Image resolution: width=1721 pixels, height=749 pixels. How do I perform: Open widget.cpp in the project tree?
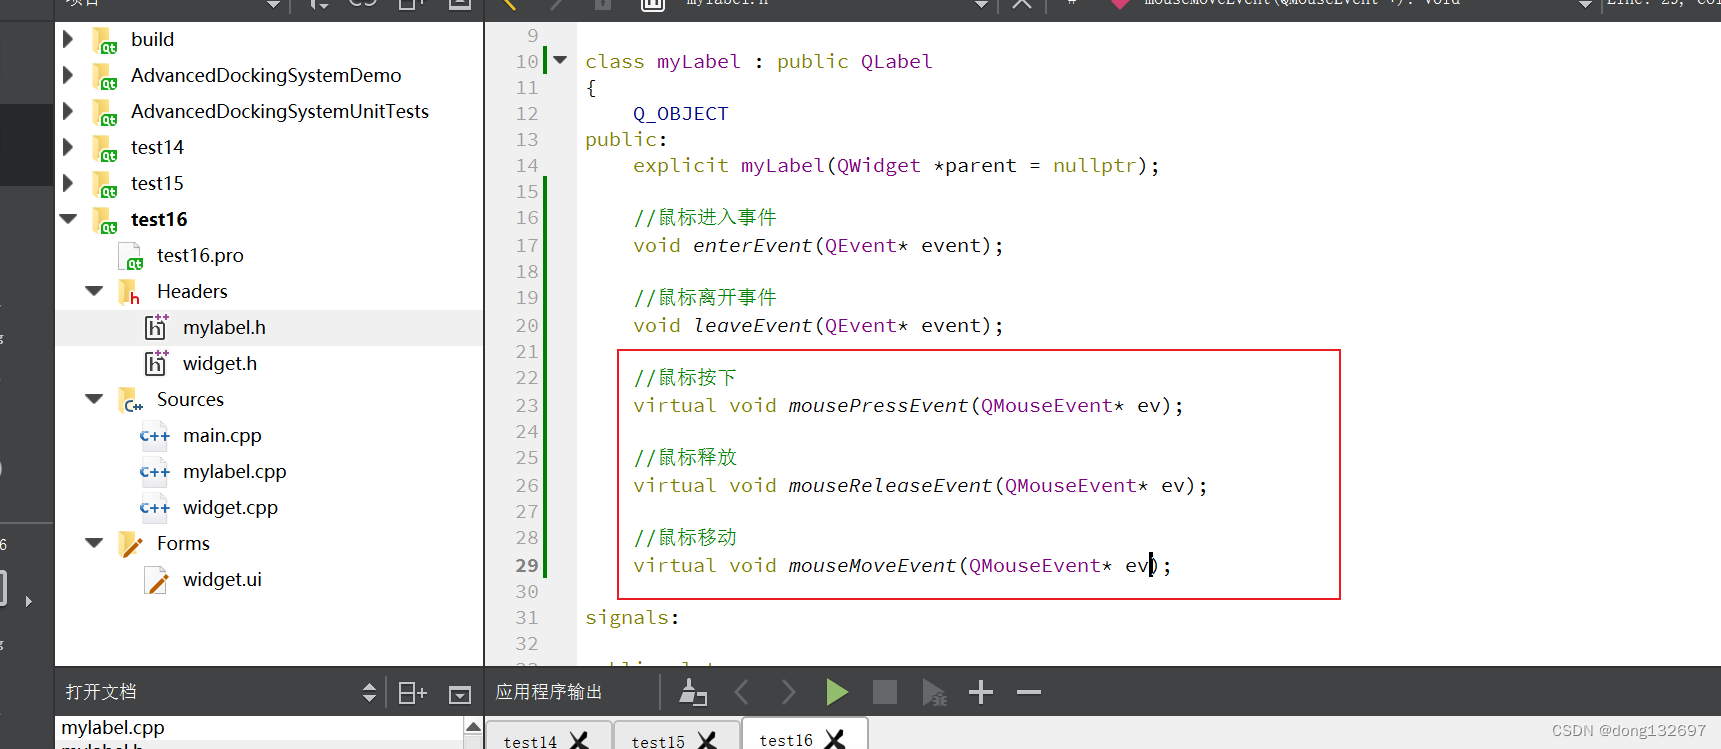tap(230, 507)
